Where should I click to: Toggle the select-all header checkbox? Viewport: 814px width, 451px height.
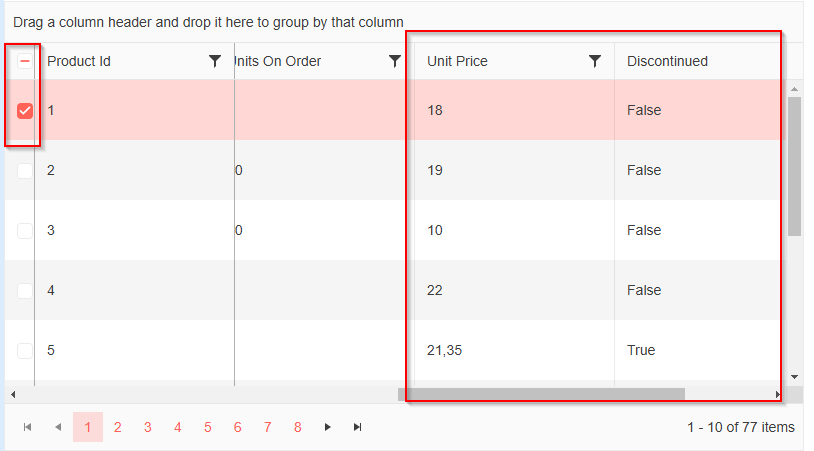tap(25, 61)
